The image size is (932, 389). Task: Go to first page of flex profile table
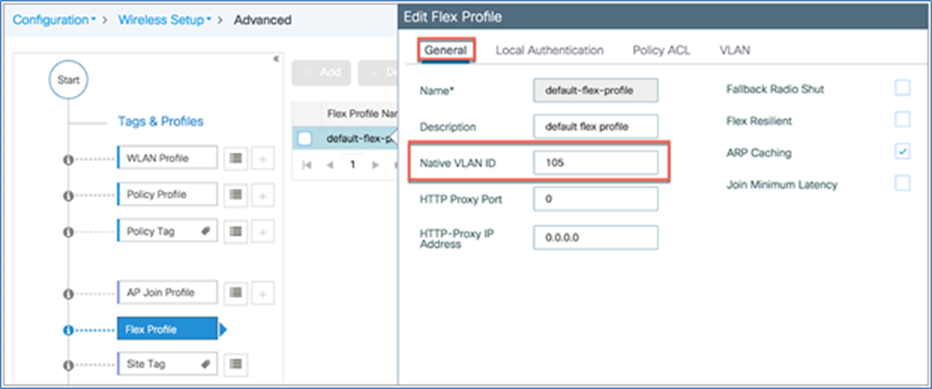(307, 165)
